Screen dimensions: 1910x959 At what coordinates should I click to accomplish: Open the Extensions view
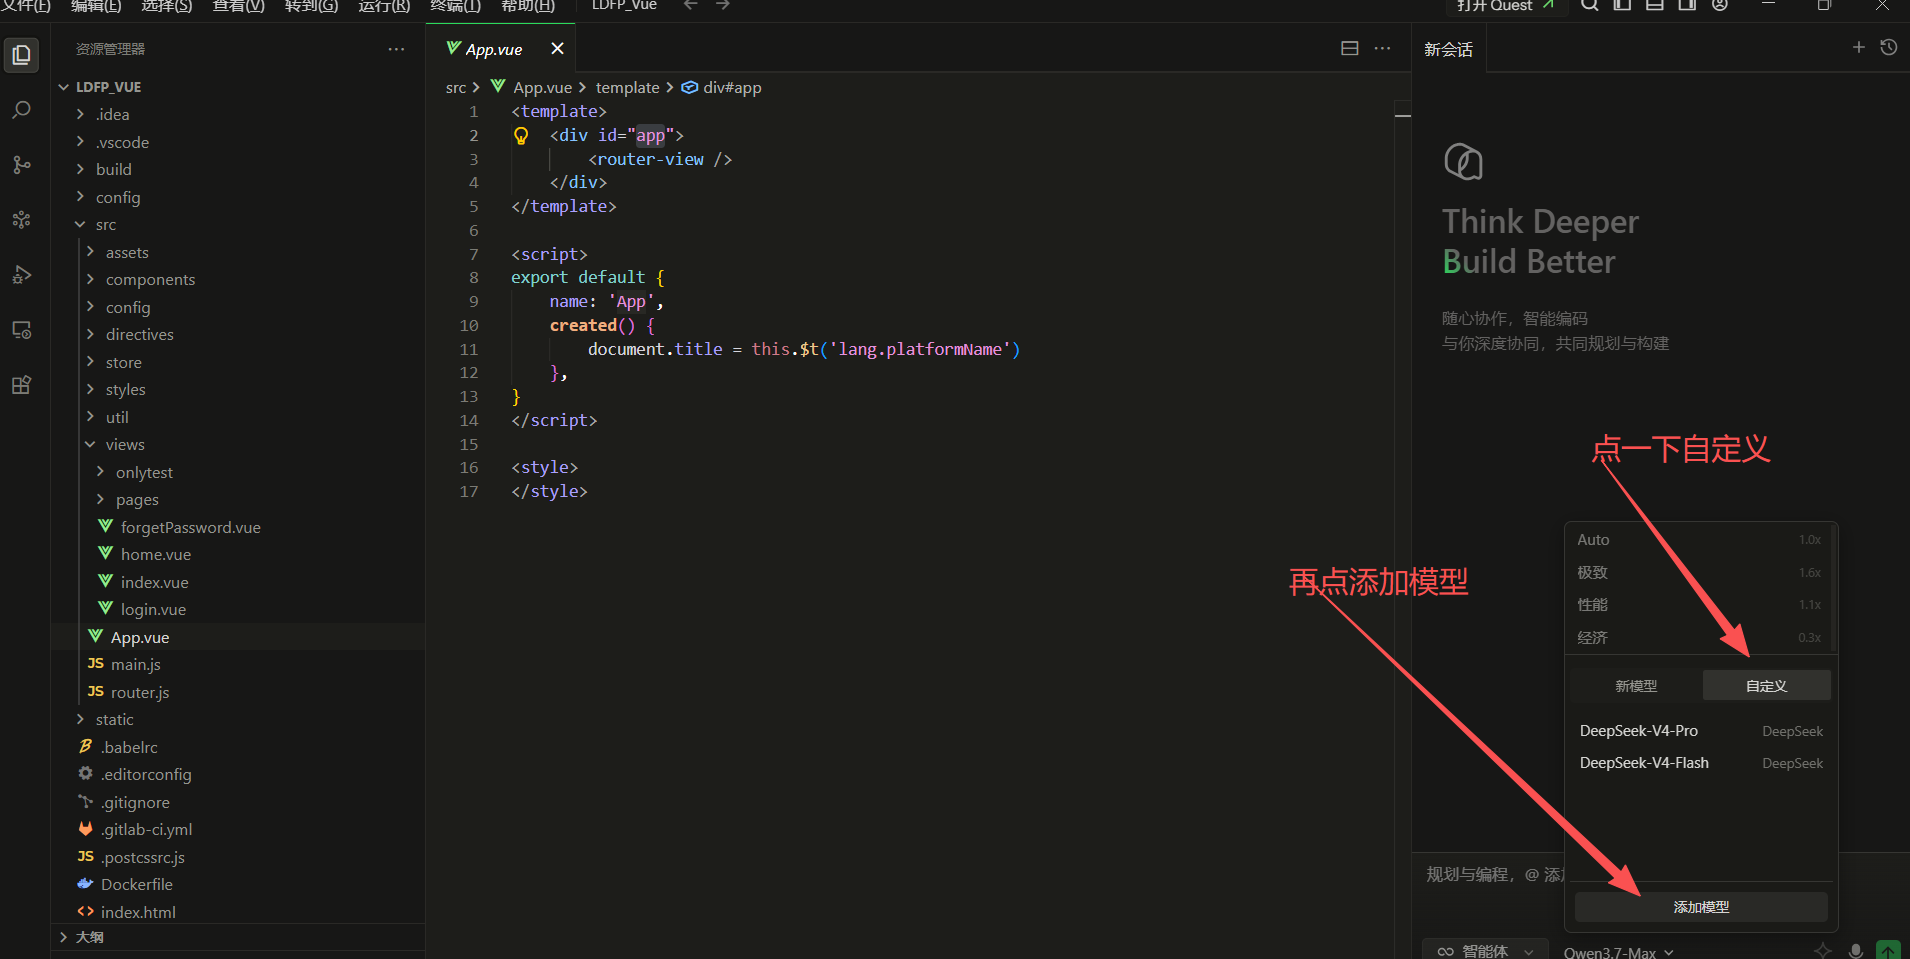[x=21, y=385]
